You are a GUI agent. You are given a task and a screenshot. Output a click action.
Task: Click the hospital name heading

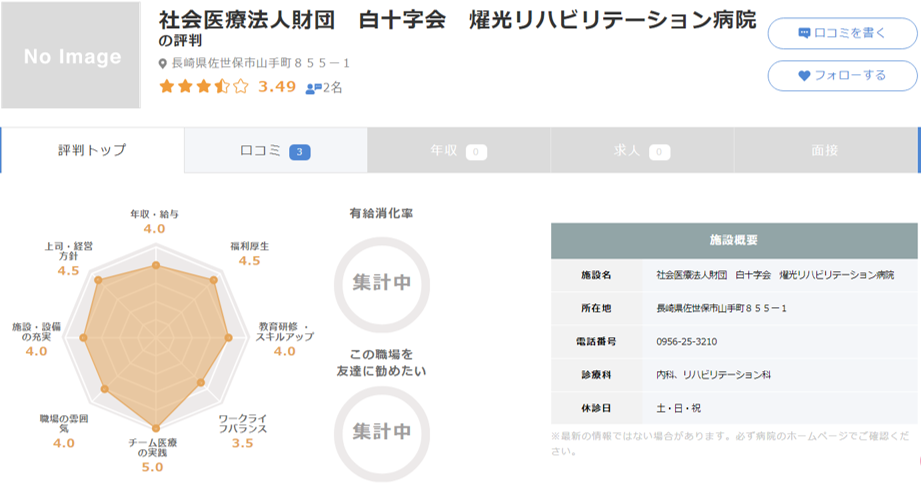[x=457, y=21]
